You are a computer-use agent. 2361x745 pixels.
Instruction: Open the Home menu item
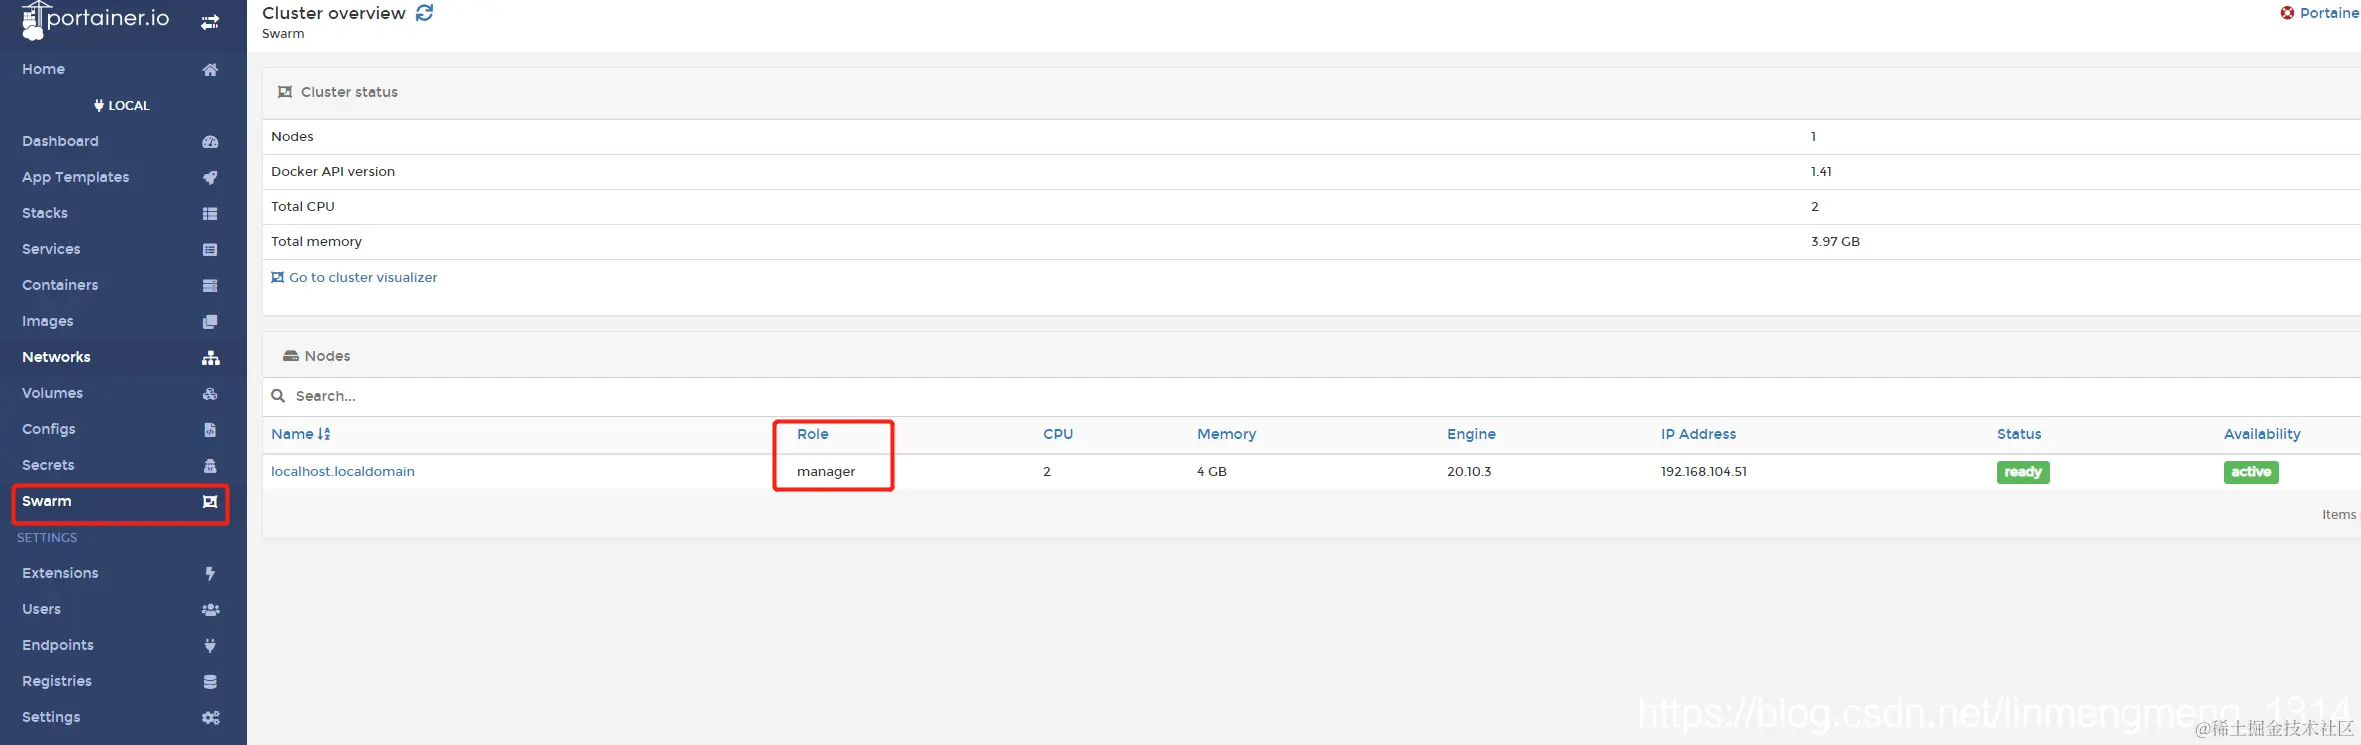(x=43, y=69)
